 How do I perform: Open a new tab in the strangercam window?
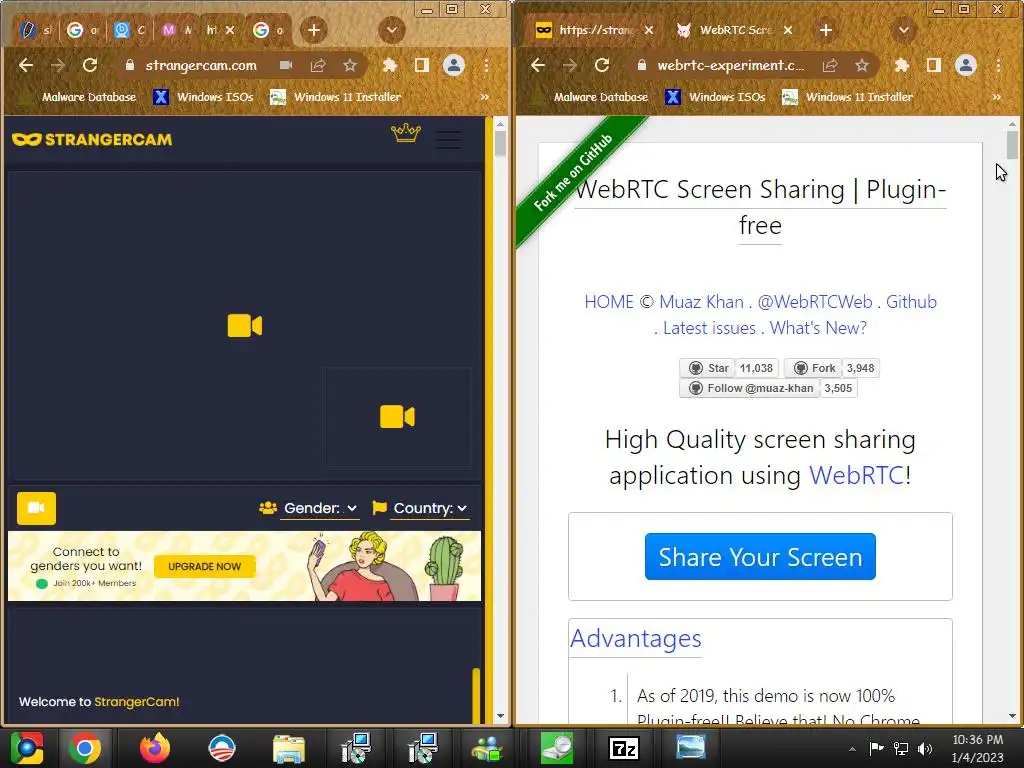tap(314, 30)
